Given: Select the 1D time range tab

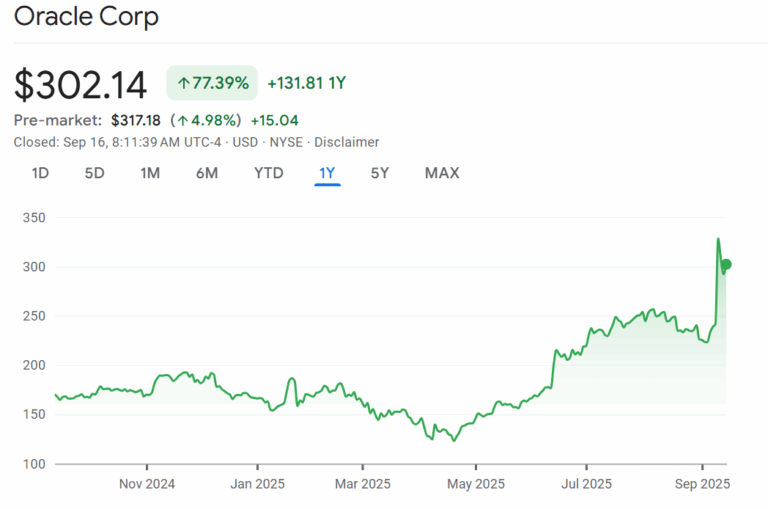Looking at the screenshot, I should [x=40, y=173].
